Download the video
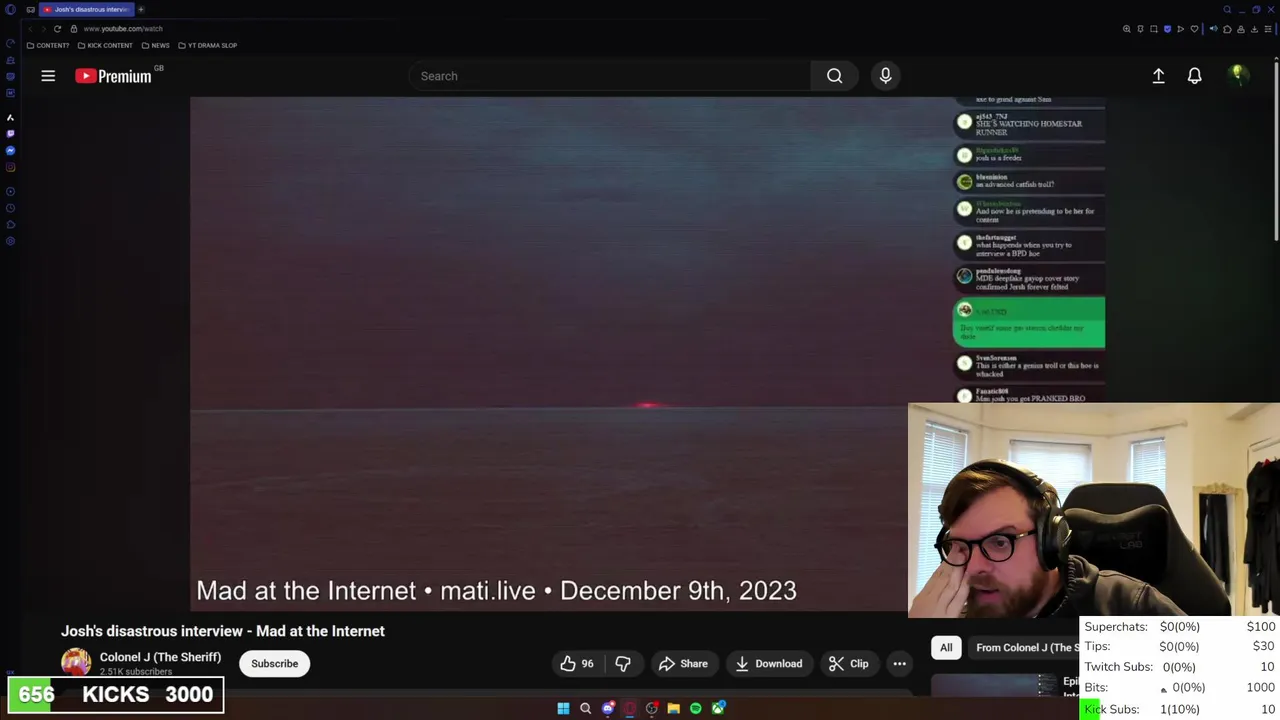Screen dimensions: 1280x720 (768, 664)
